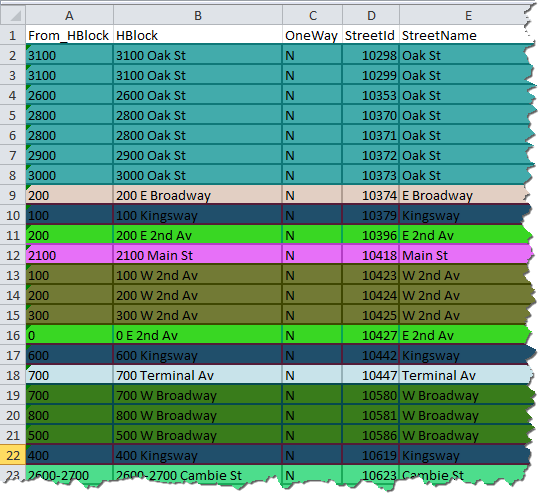Viewport: 543px width, 495px height.
Task: Select From_HBlock cell 2600-2700
Action: [x=69, y=475]
